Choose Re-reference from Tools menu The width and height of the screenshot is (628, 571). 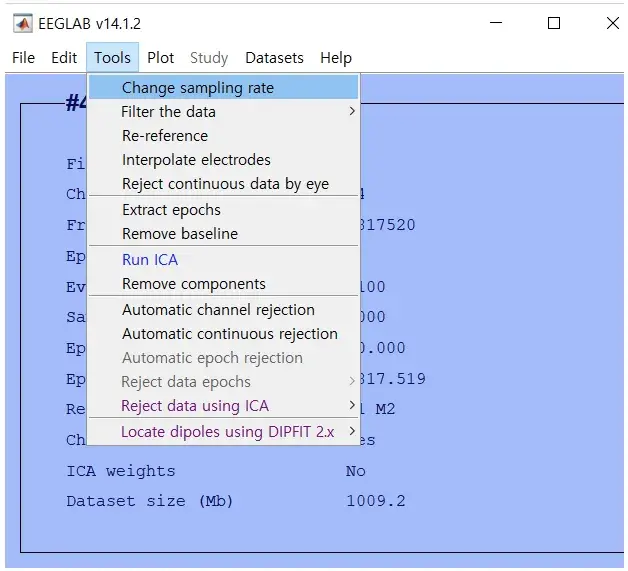tap(165, 136)
